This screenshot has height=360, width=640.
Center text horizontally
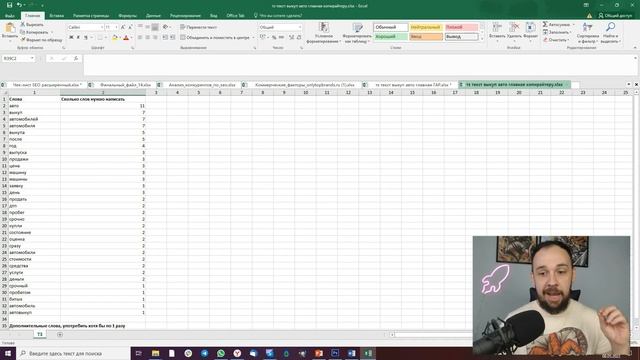pyautogui.click(x=147, y=37)
